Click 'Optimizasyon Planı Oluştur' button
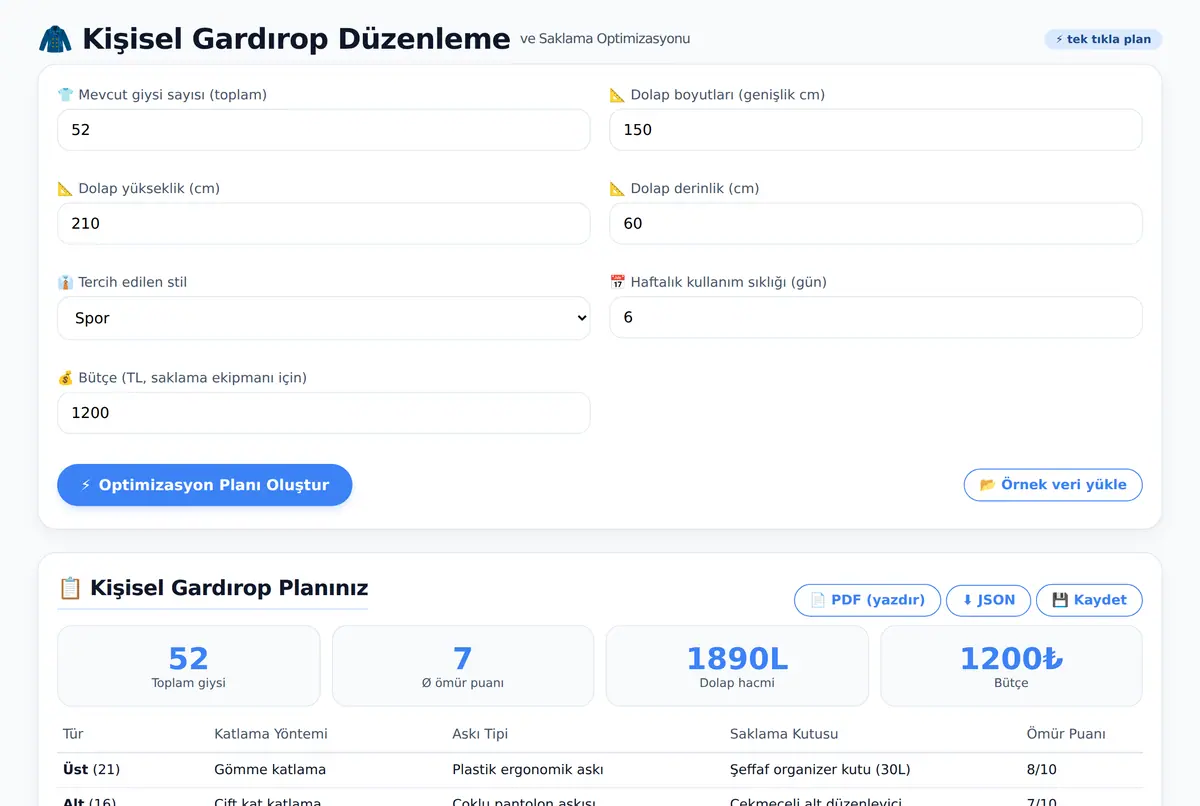This screenshot has width=1200, height=806. (x=205, y=485)
